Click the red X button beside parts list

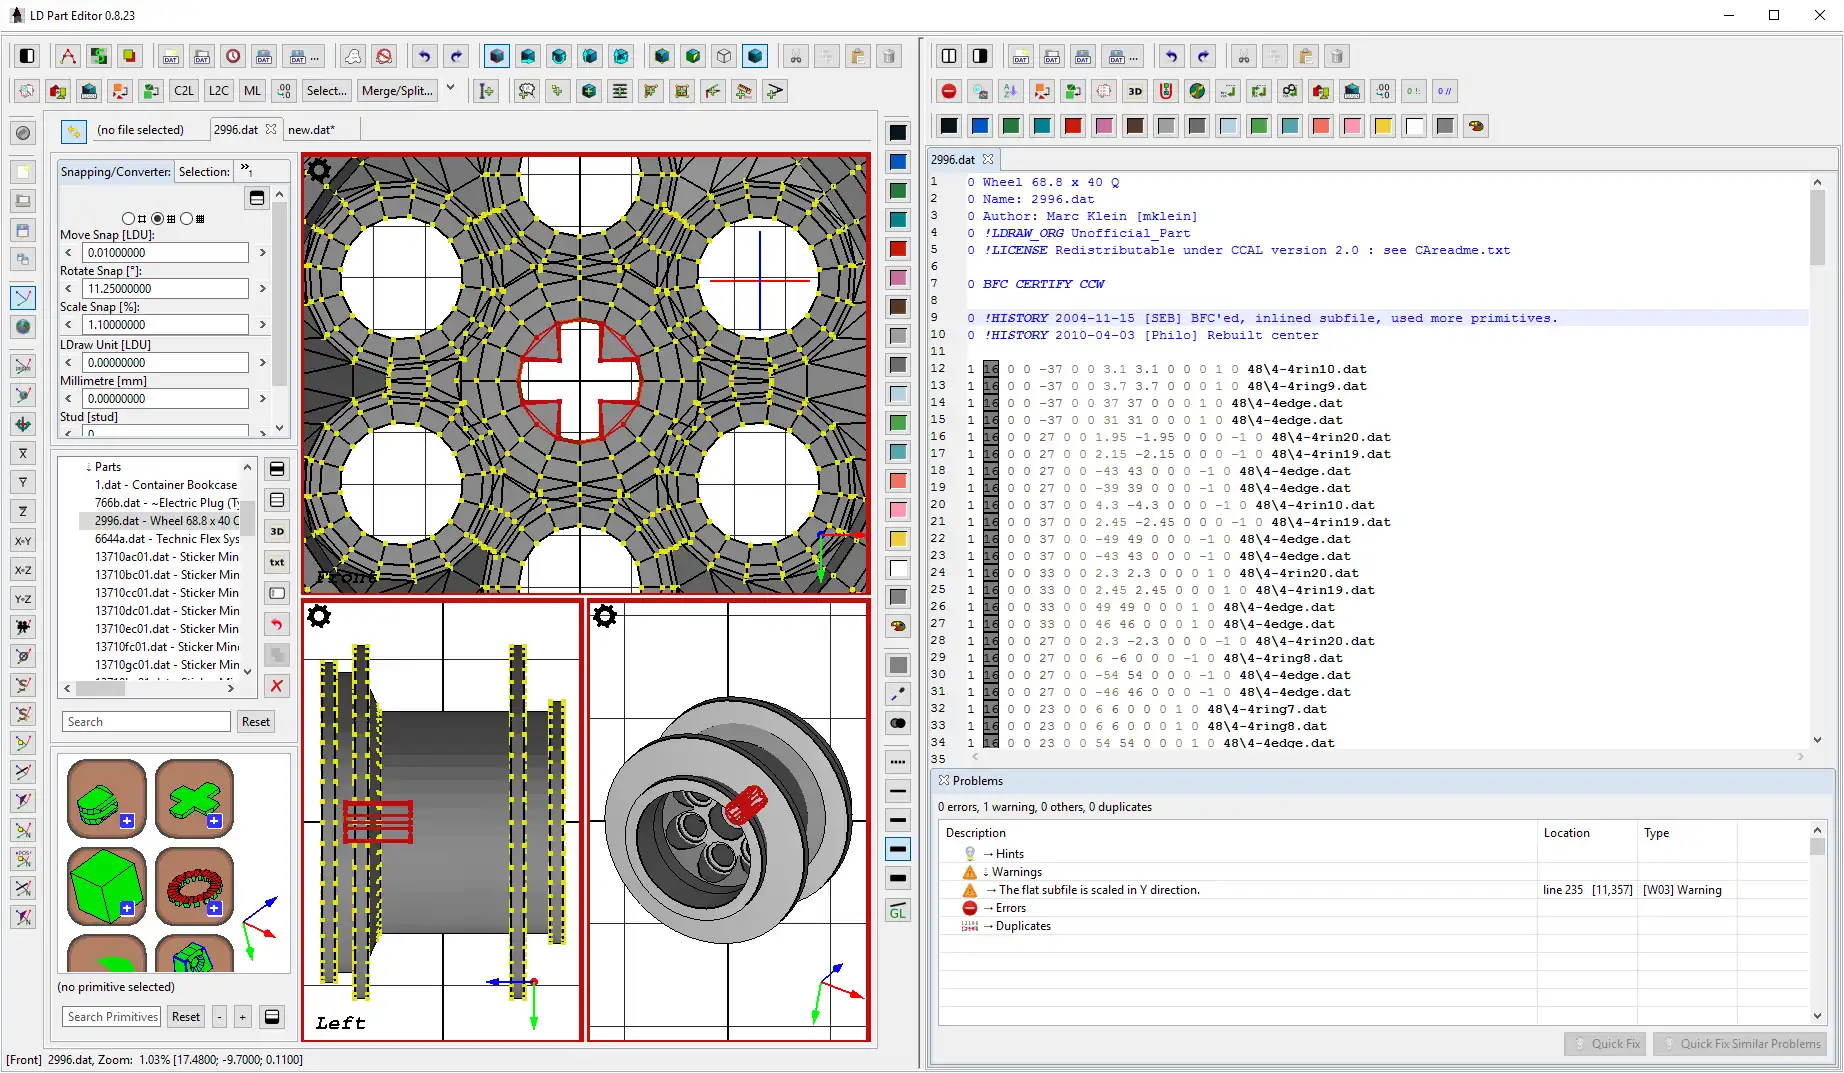[x=277, y=686]
